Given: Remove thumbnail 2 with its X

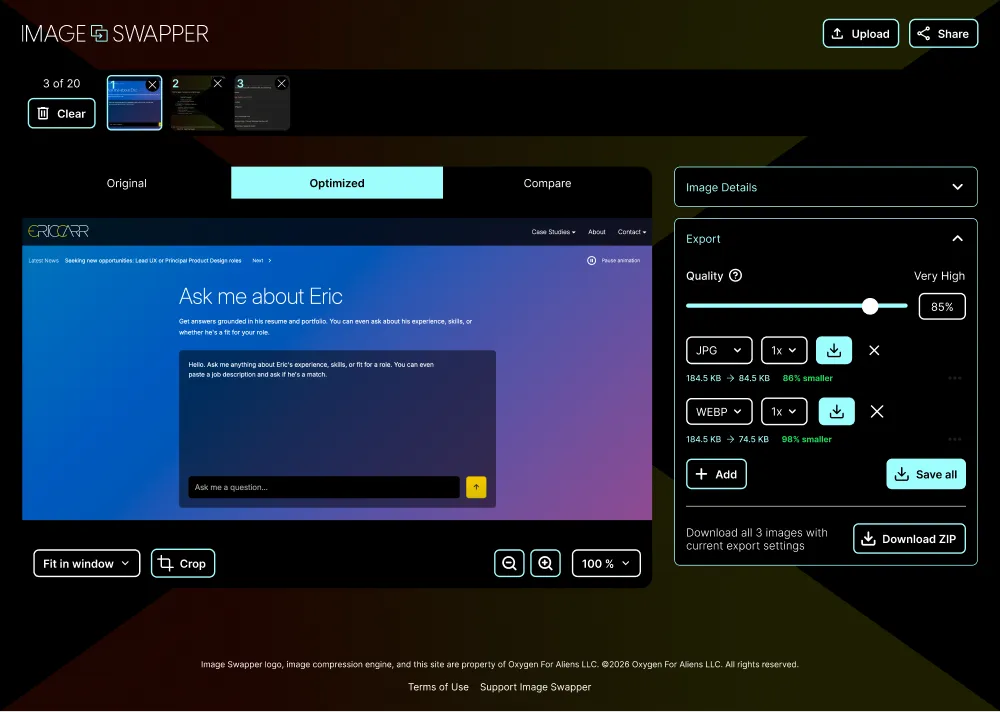Looking at the screenshot, I should point(217,84).
